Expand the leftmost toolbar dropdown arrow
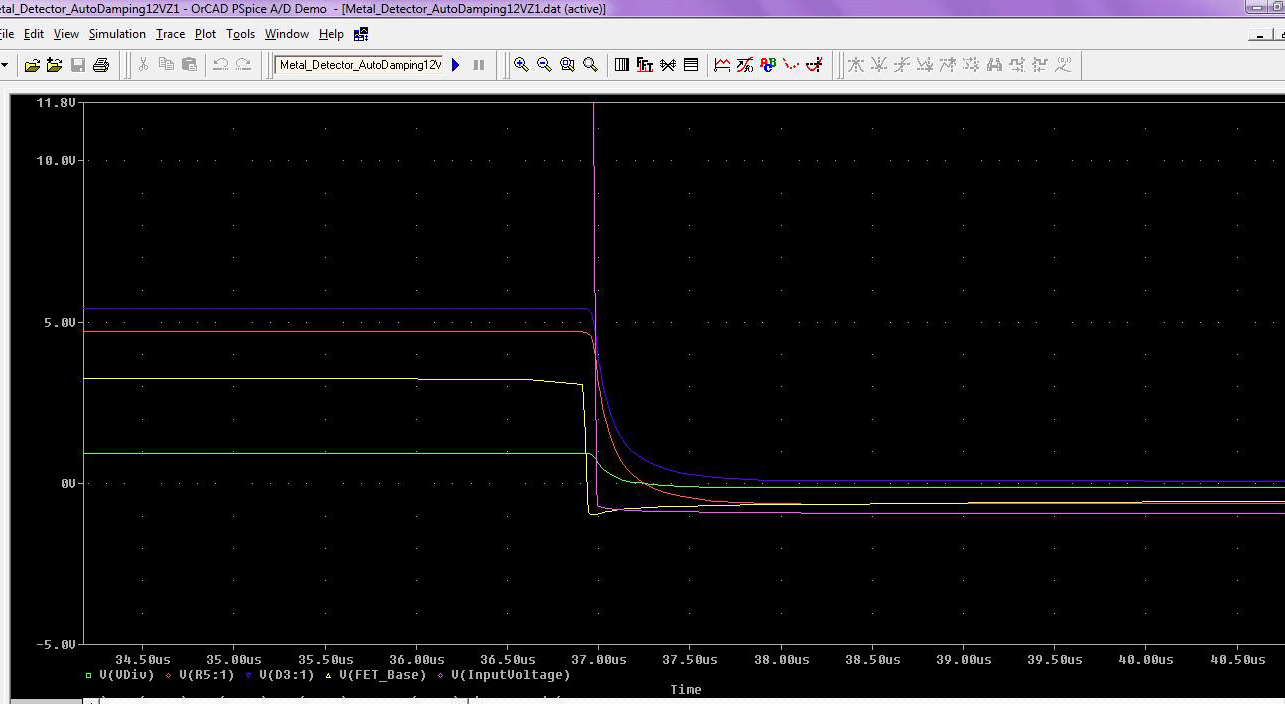 click(5, 65)
